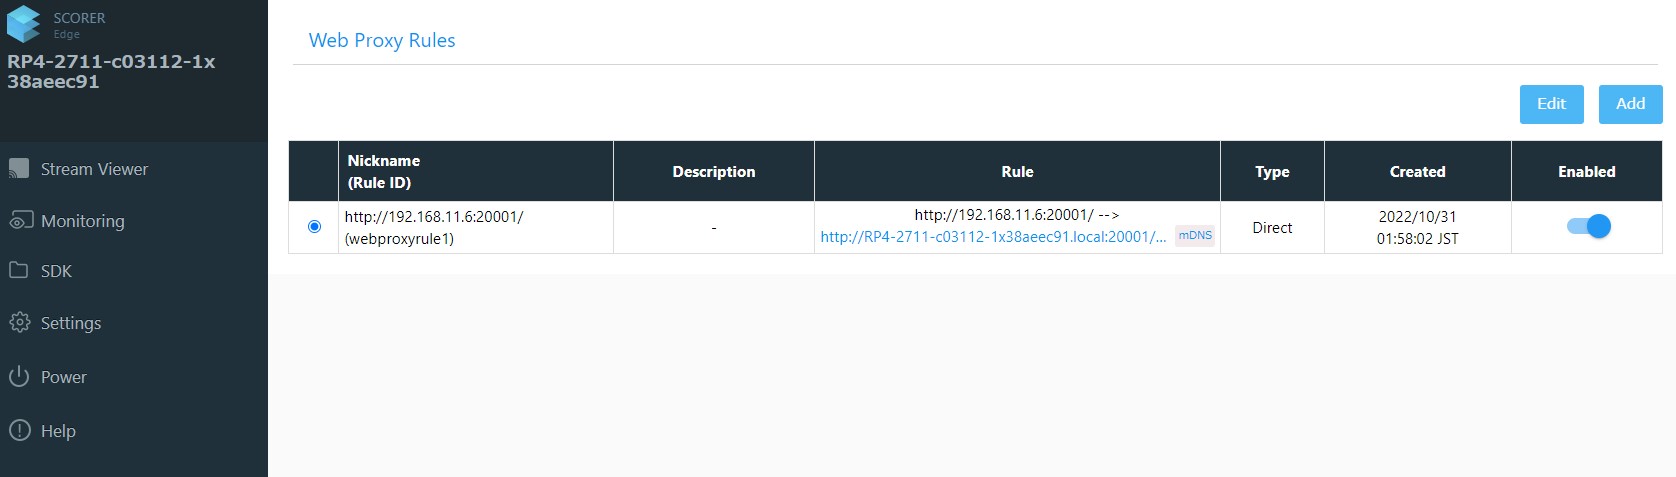
Task: Disable the webproxyrule1 Enabled toggle
Action: [1588, 226]
